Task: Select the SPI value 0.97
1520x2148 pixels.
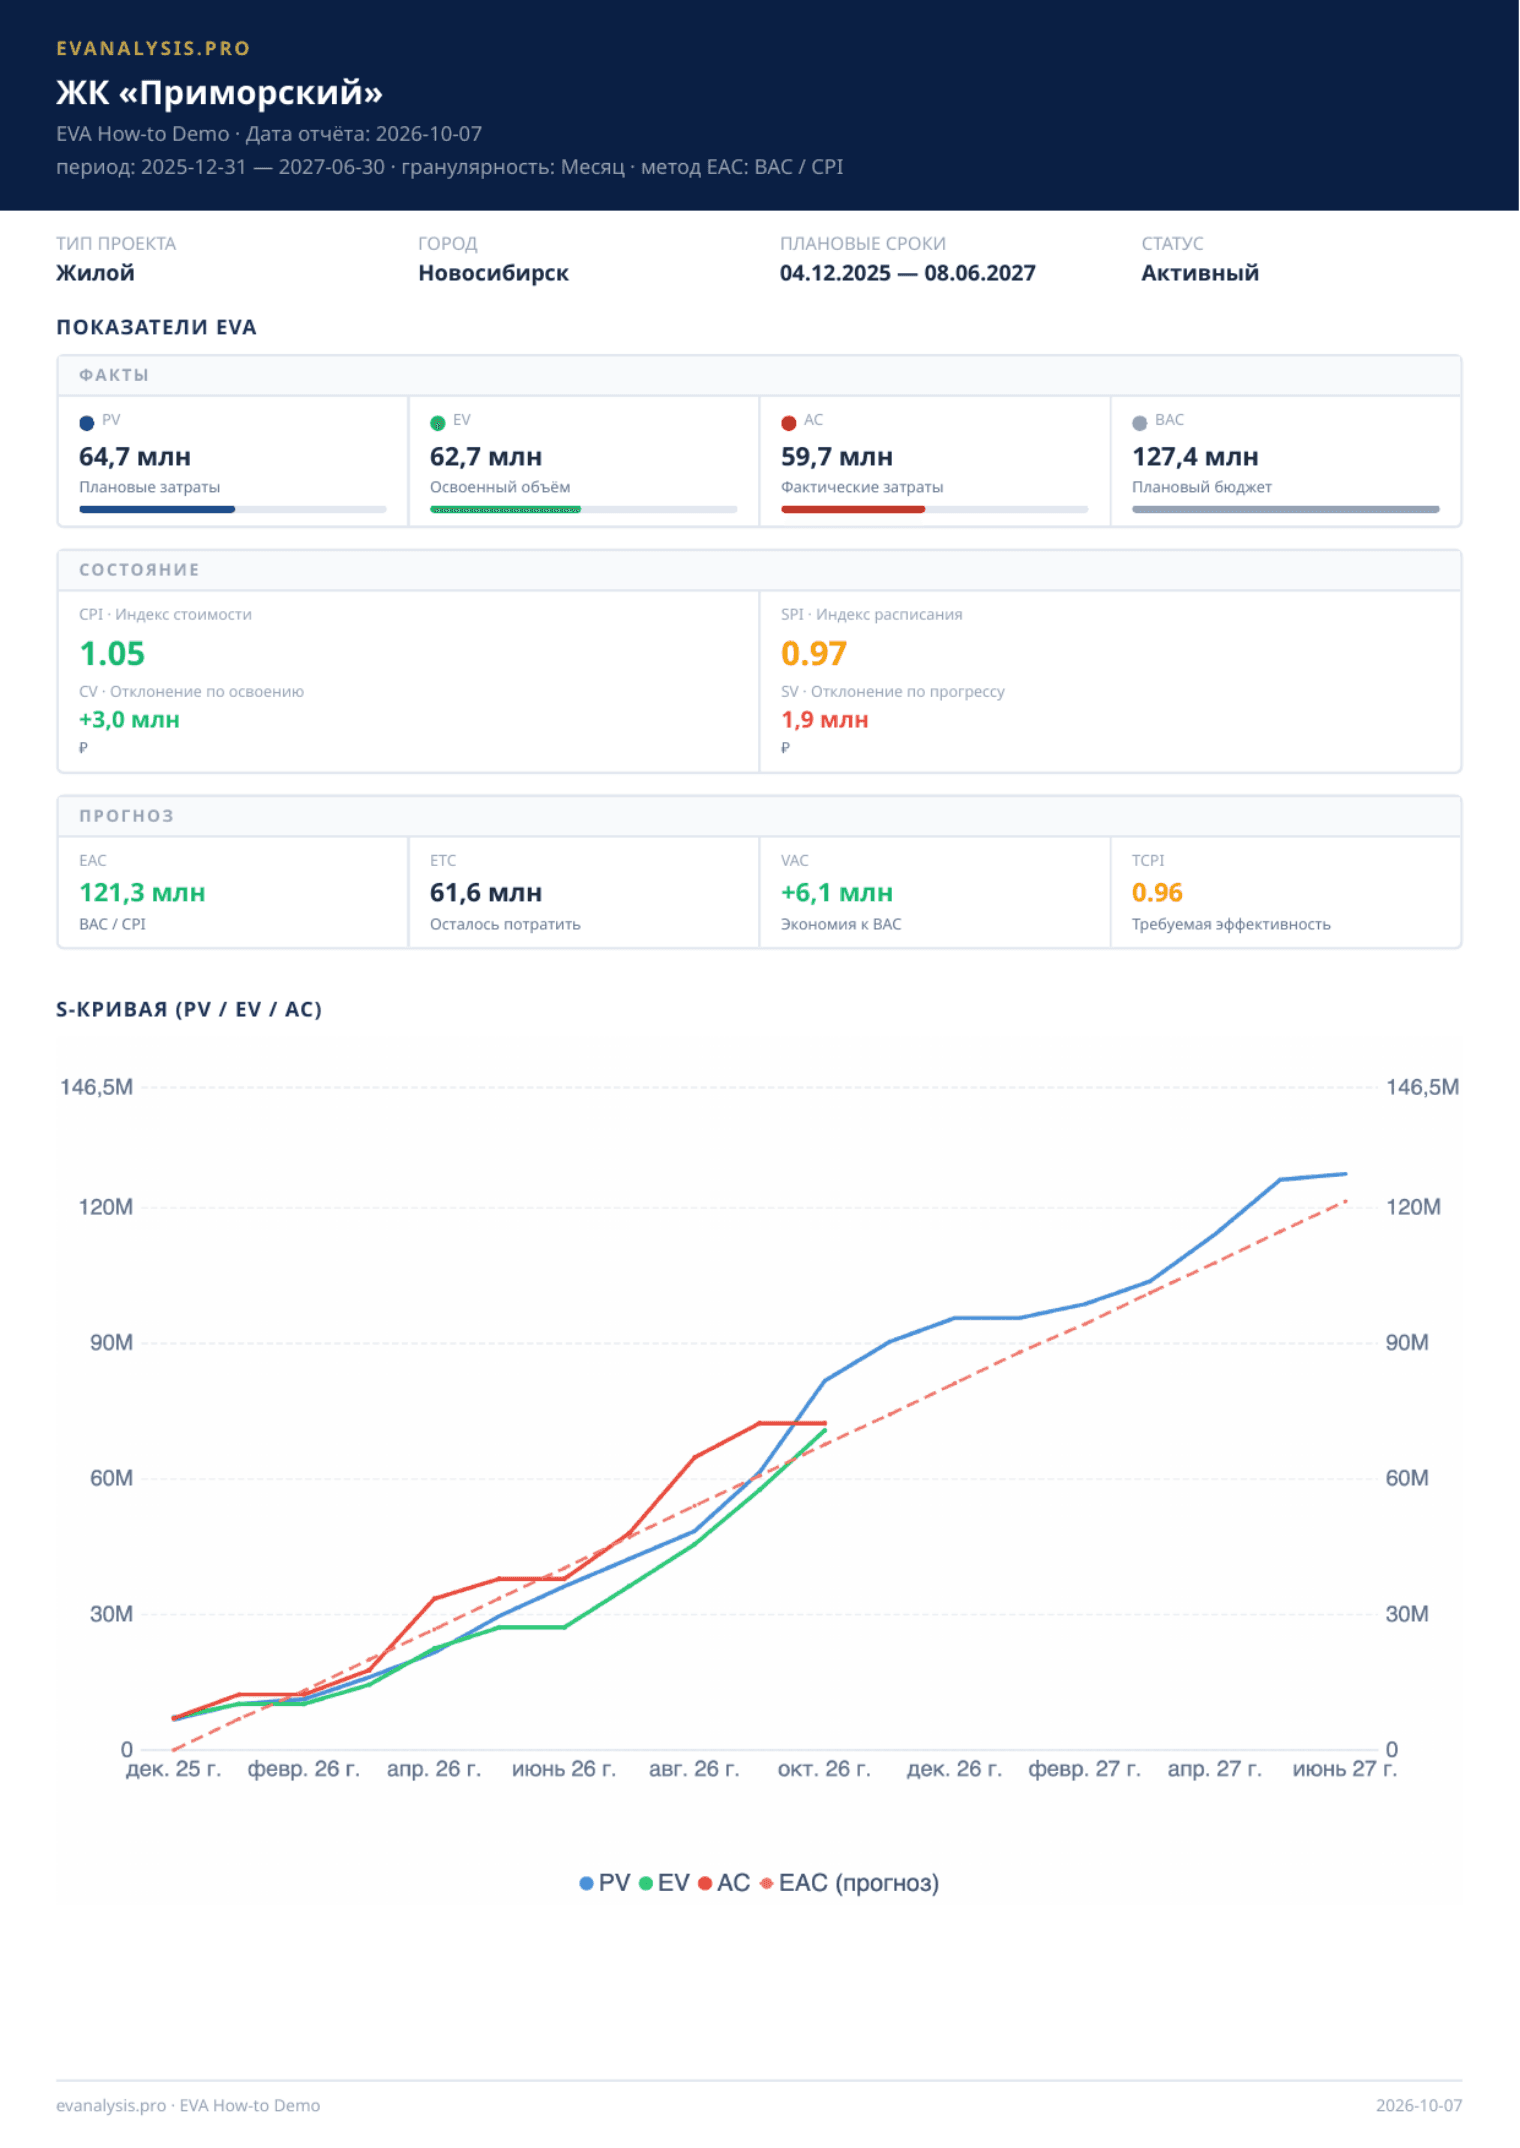Action: [814, 654]
